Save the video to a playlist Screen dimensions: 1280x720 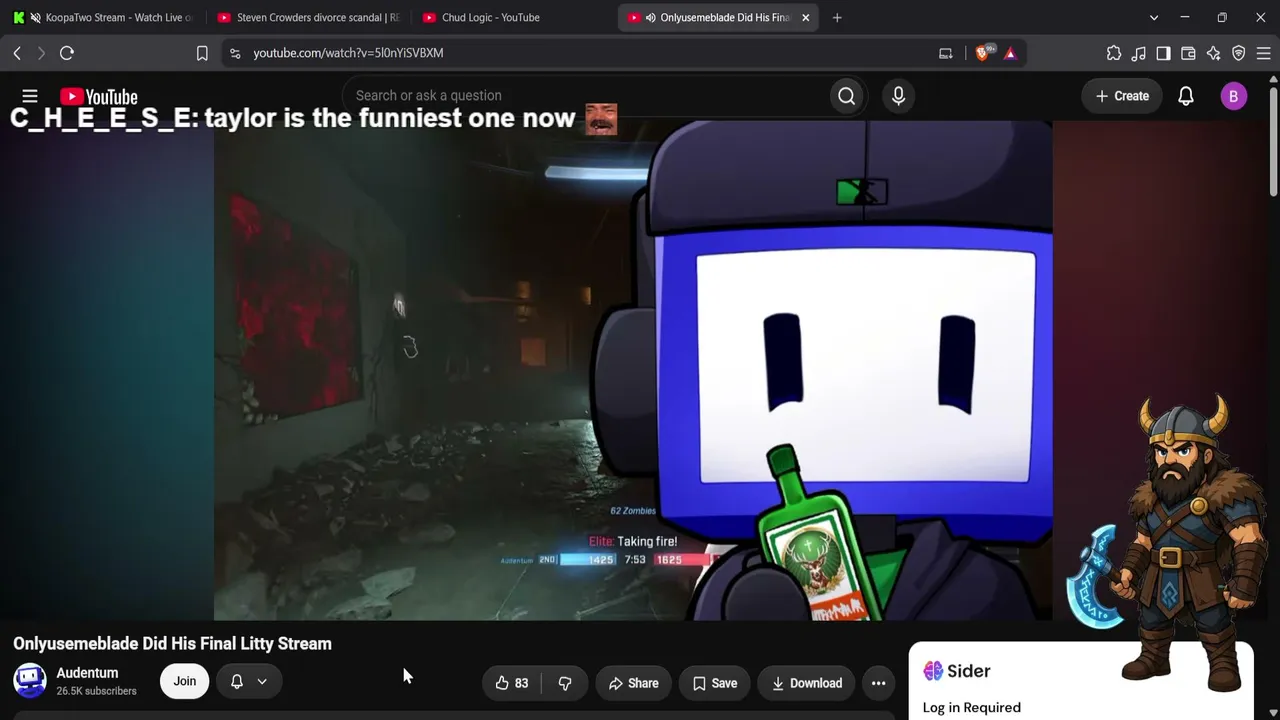(714, 683)
